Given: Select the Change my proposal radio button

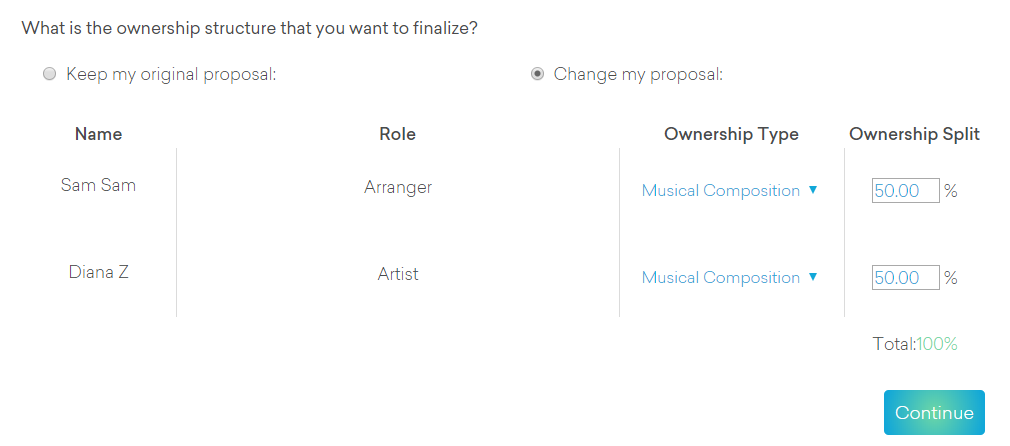Looking at the screenshot, I should click(538, 74).
